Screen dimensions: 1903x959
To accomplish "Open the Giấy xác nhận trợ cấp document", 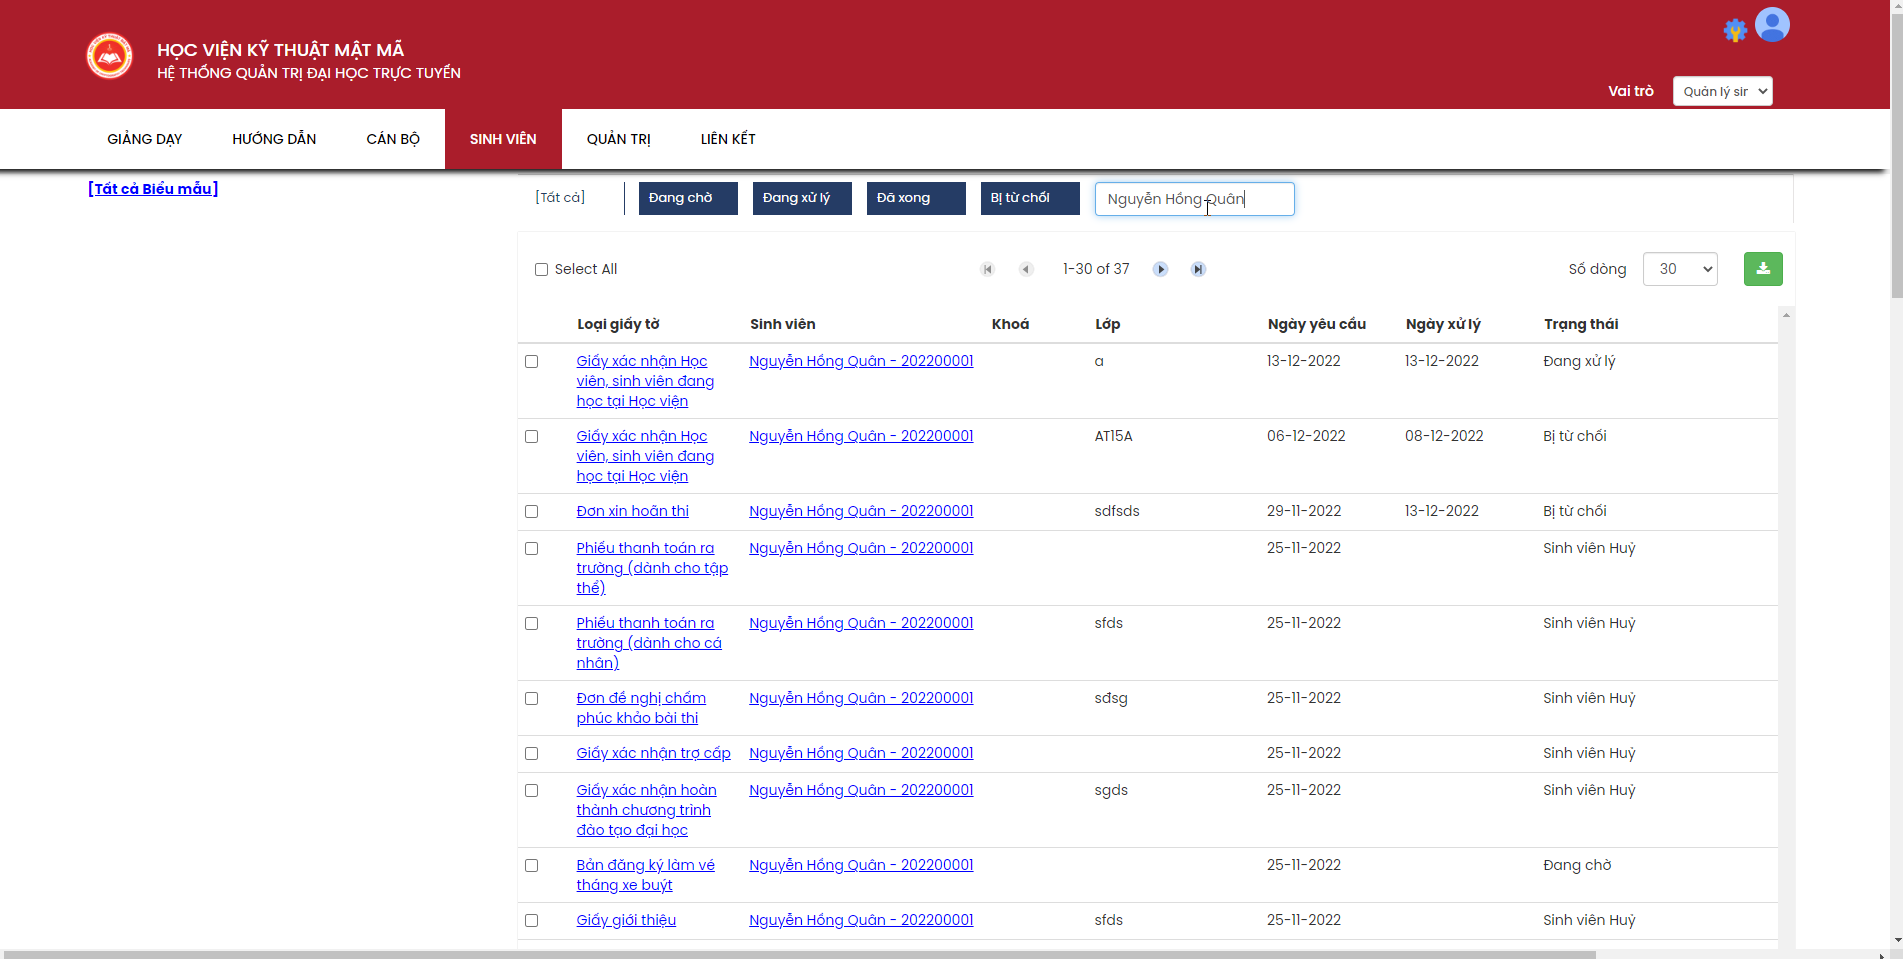I will [x=653, y=753].
